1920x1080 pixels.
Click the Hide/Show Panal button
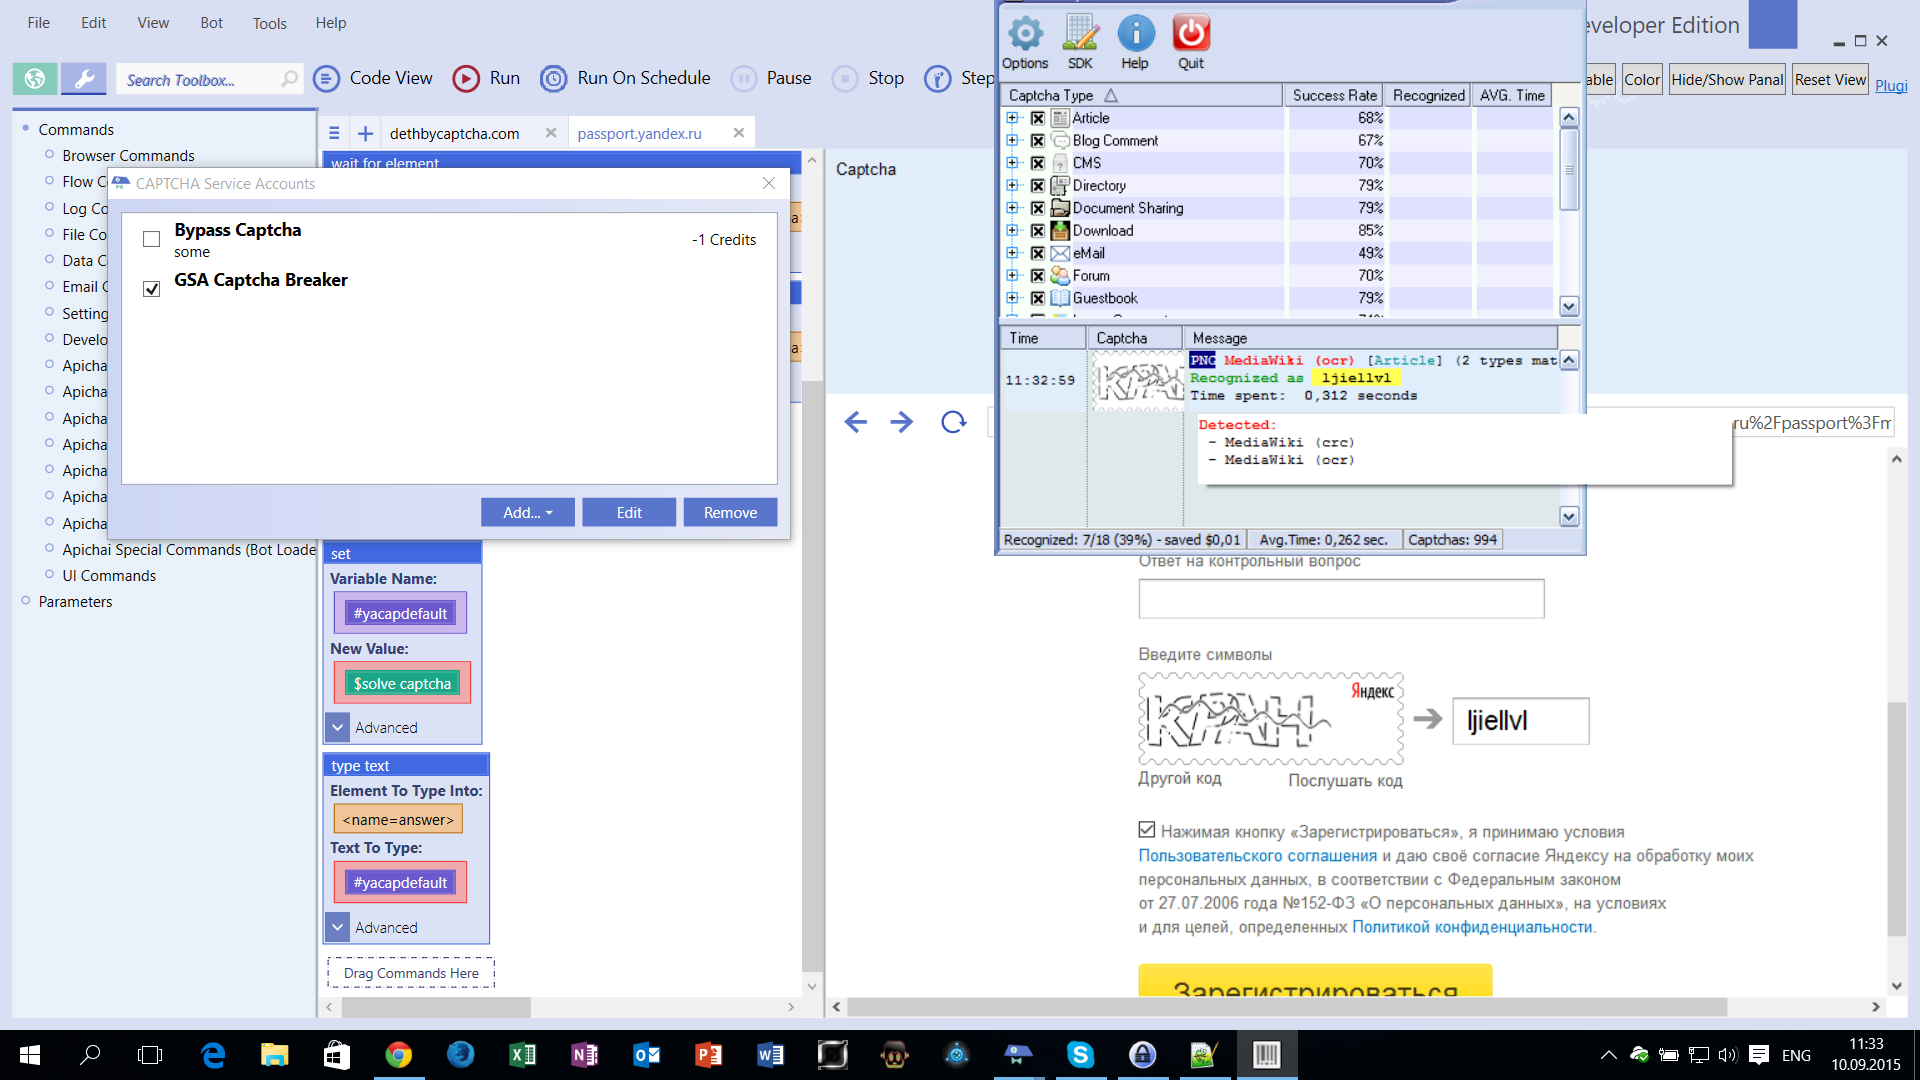pos(1727,79)
